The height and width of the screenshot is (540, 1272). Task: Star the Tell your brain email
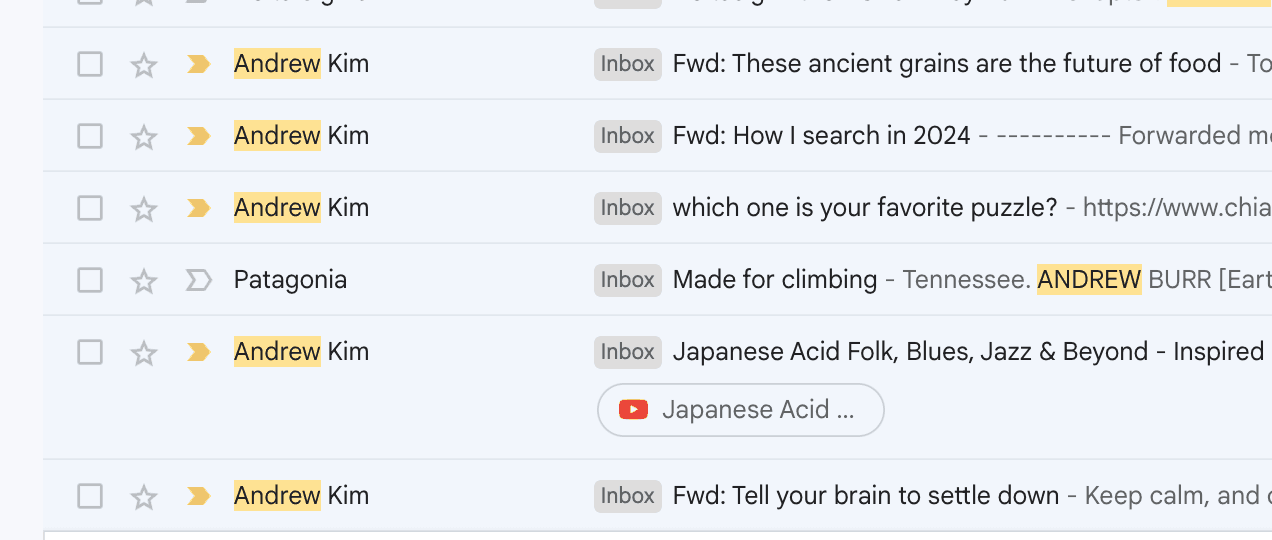click(144, 497)
